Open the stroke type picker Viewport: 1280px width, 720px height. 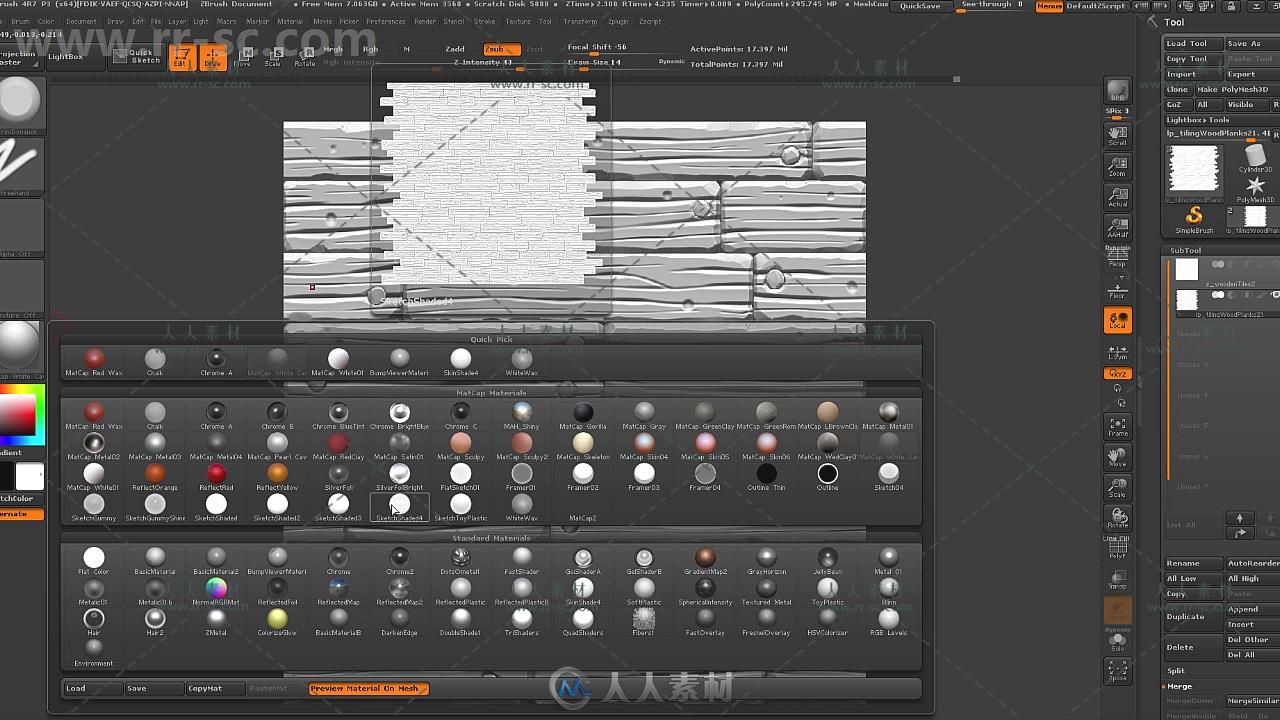(x=18, y=163)
